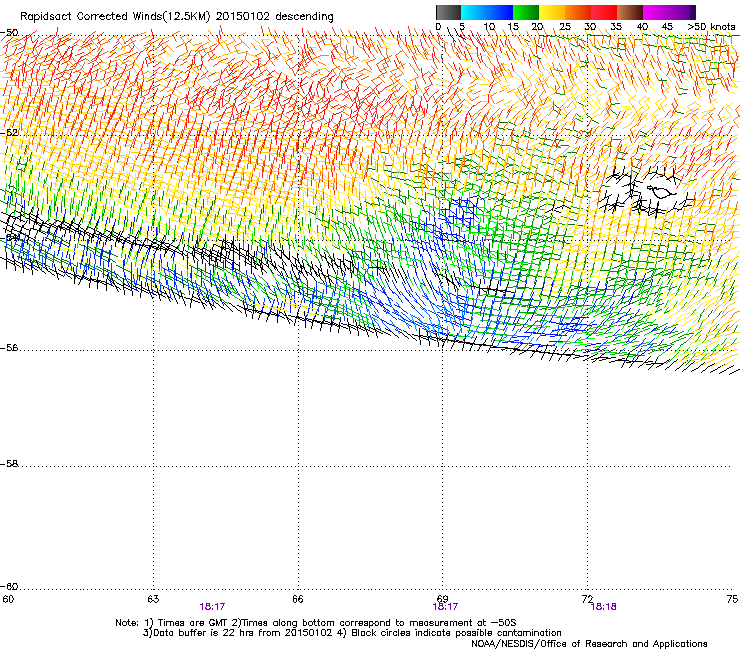Click the note 'Times are GMT'
This screenshot has width=740, height=650.
[x=191, y=623]
